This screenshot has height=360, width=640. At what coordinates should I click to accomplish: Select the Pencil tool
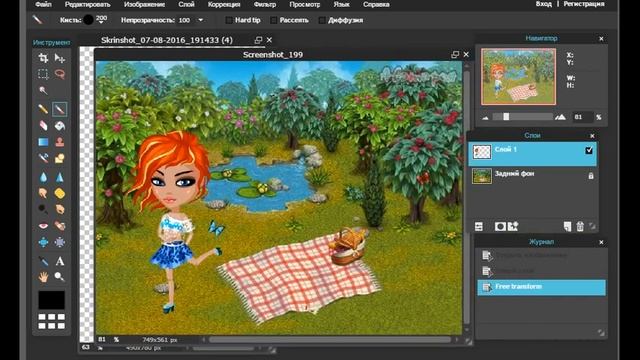[x=43, y=109]
